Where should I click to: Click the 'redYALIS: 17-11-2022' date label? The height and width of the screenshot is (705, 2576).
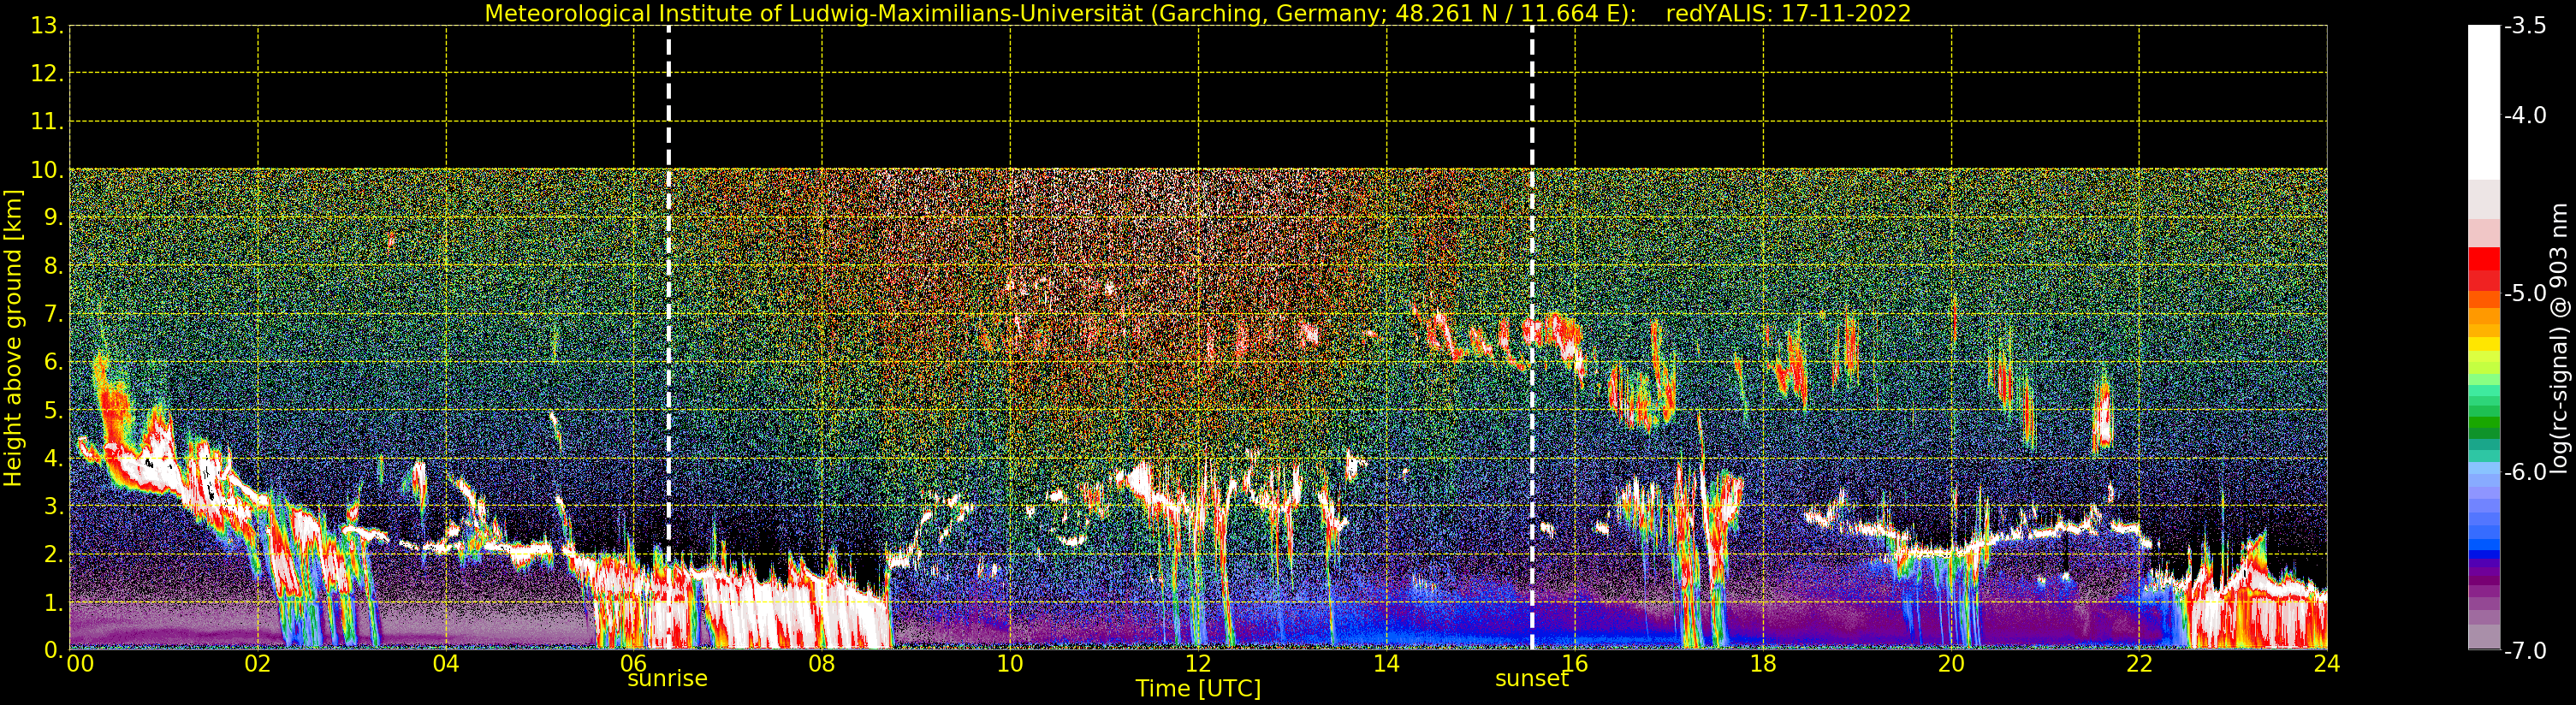[x=1789, y=14]
